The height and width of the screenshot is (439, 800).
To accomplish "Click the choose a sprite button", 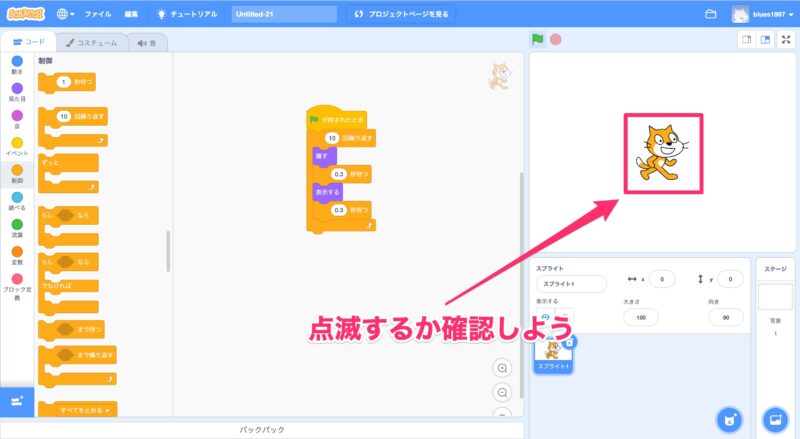I will 731,419.
